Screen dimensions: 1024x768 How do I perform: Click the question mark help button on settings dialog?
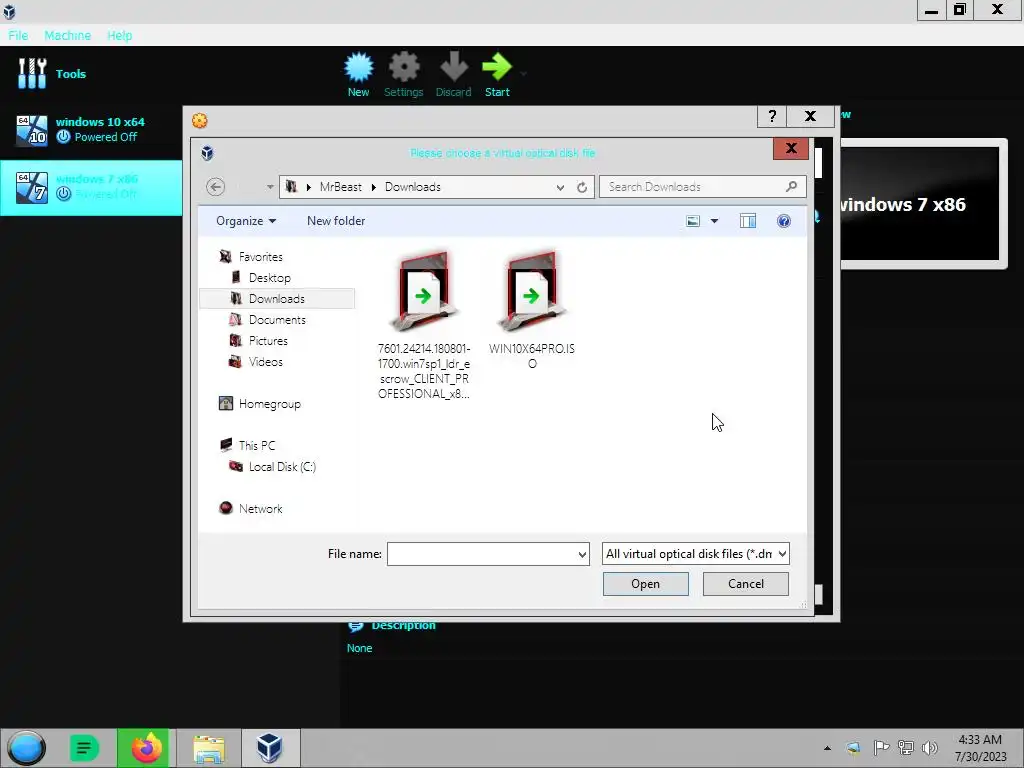click(772, 116)
